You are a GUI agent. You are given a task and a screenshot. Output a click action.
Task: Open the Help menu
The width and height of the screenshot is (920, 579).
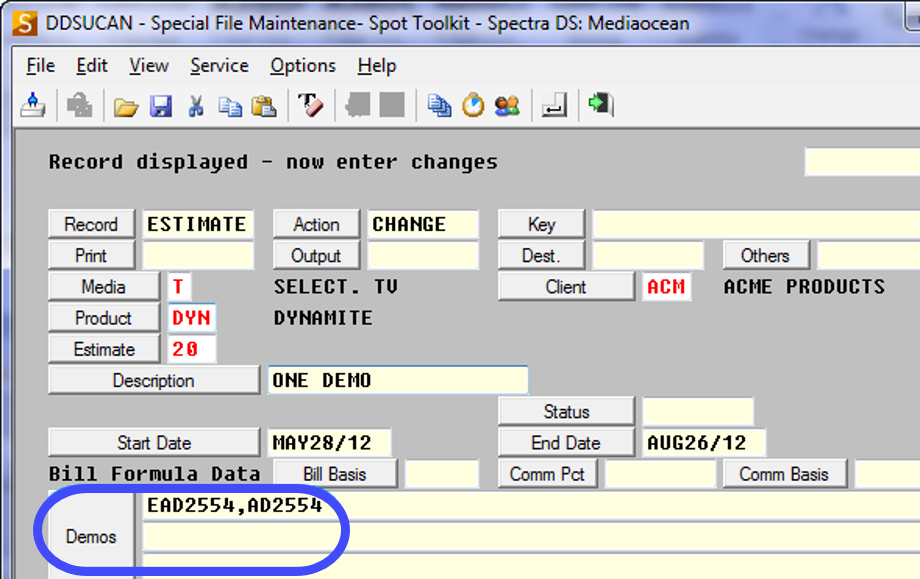point(377,66)
